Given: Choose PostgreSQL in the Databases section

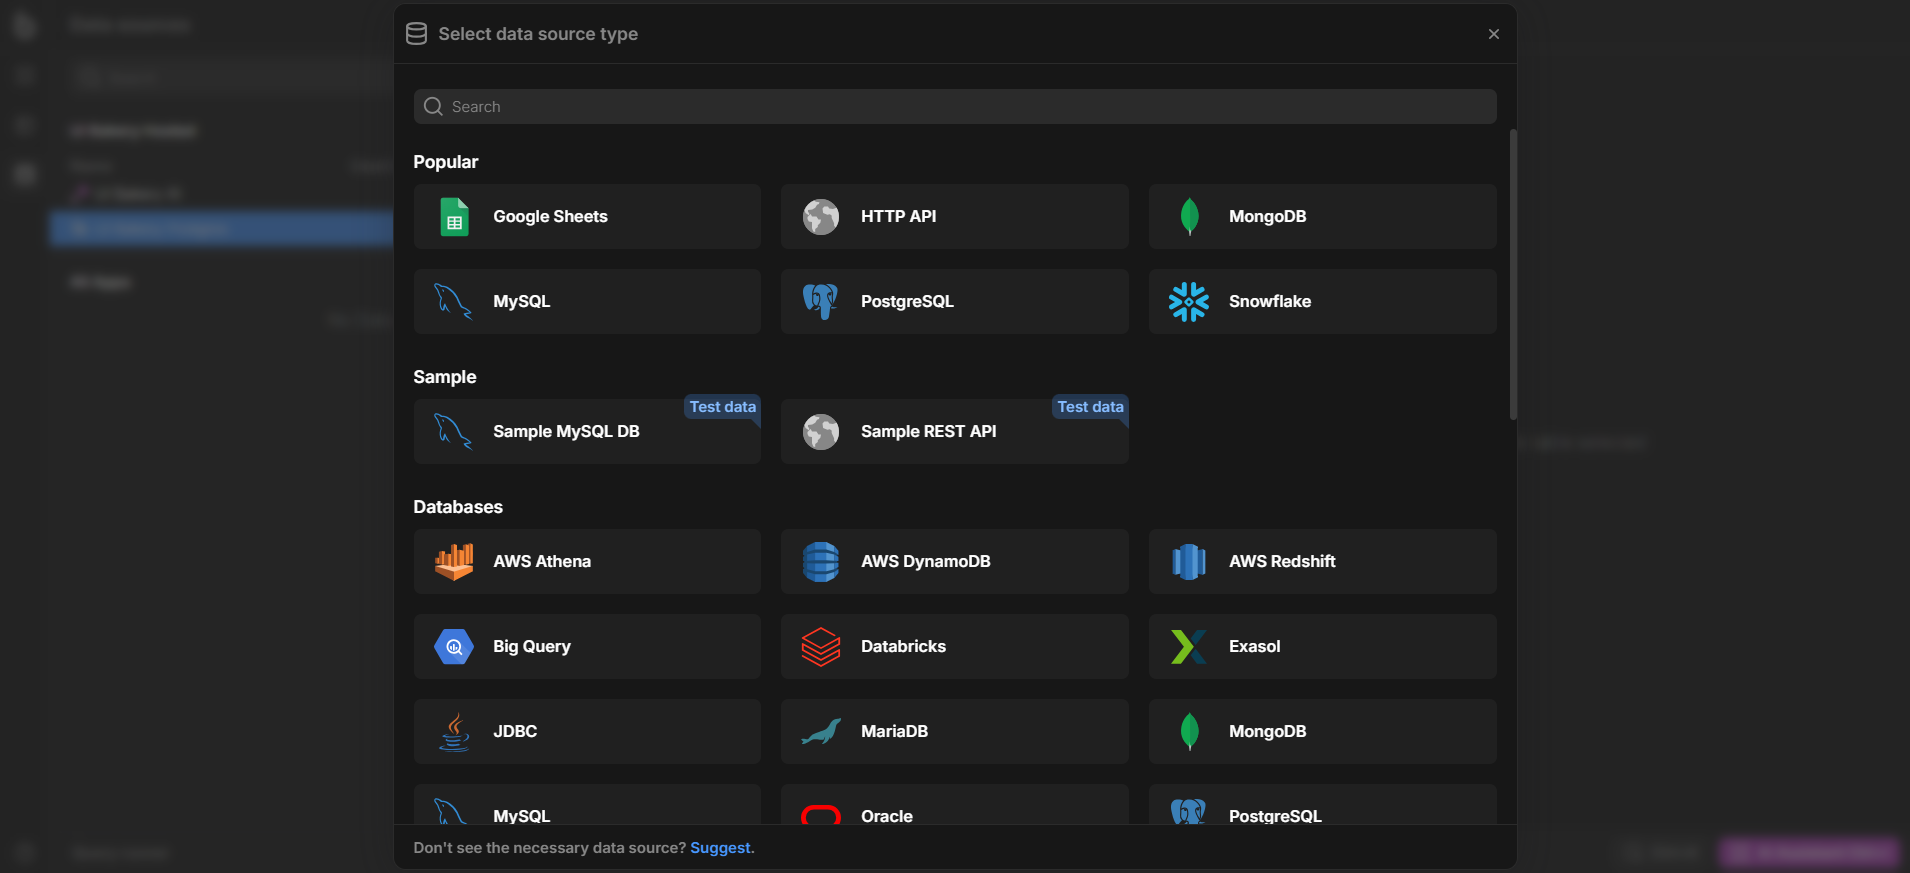Looking at the screenshot, I should tap(1322, 805).
